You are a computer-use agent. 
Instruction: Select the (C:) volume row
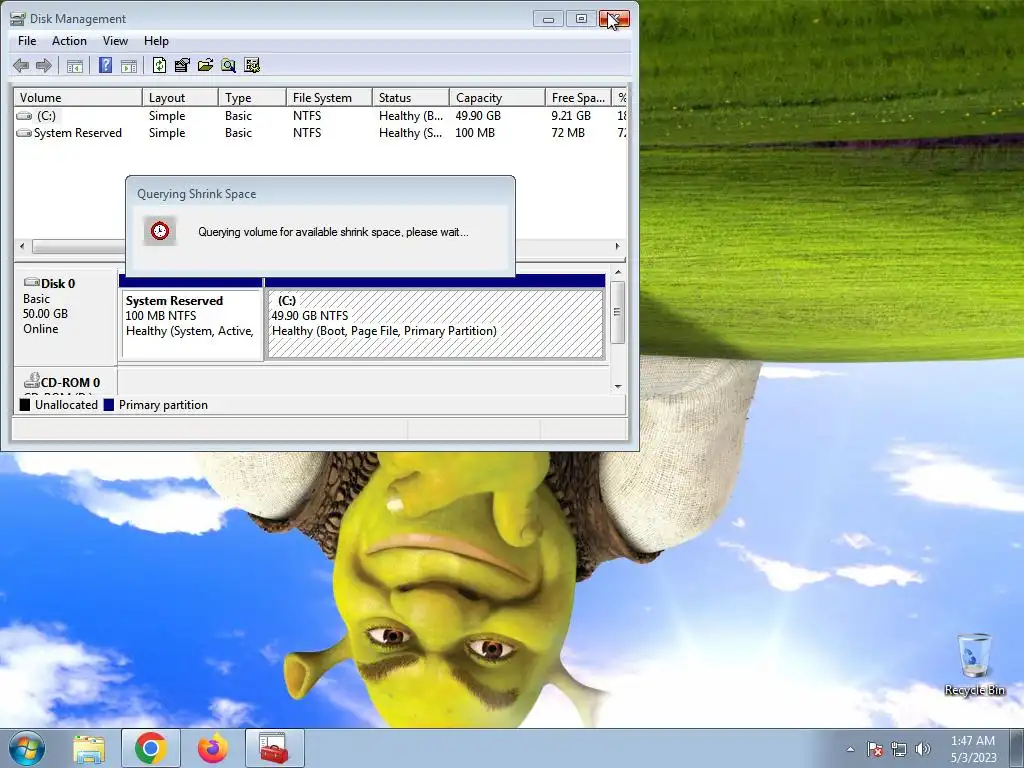coord(320,116)
